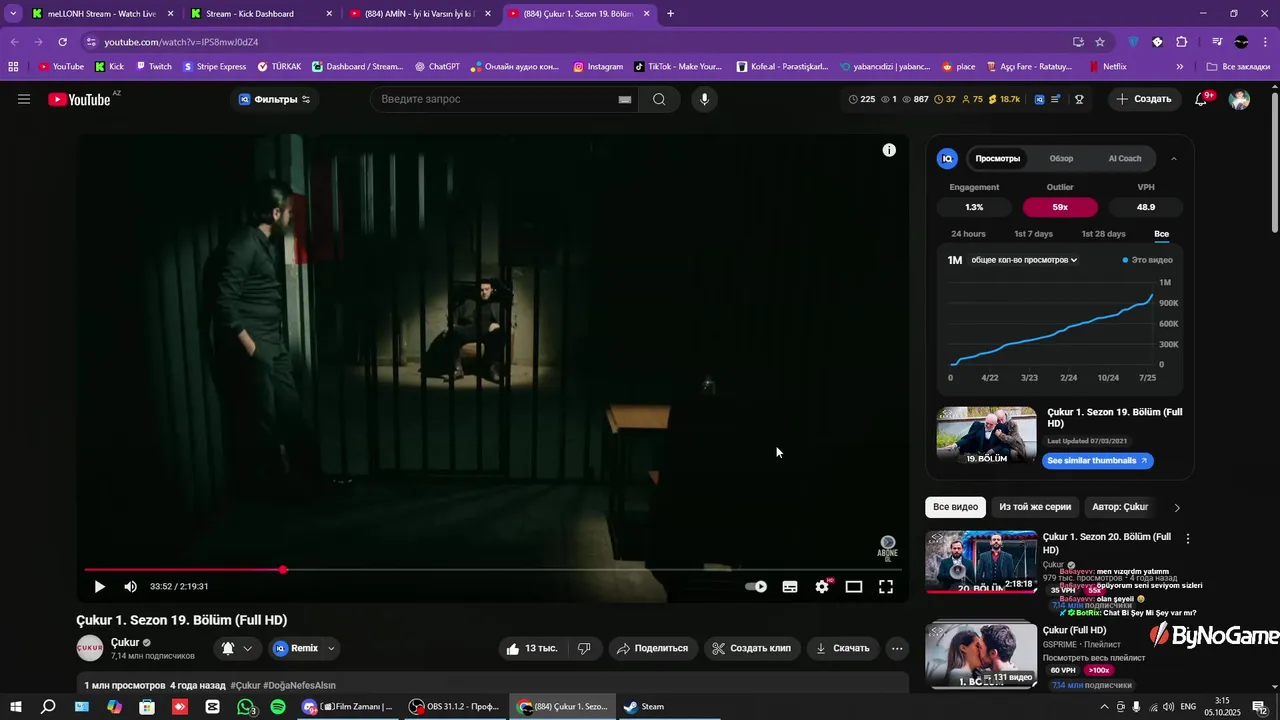Reload the page
The width and height of the screenshot is (1280, 720).
(x=62, y=42)
